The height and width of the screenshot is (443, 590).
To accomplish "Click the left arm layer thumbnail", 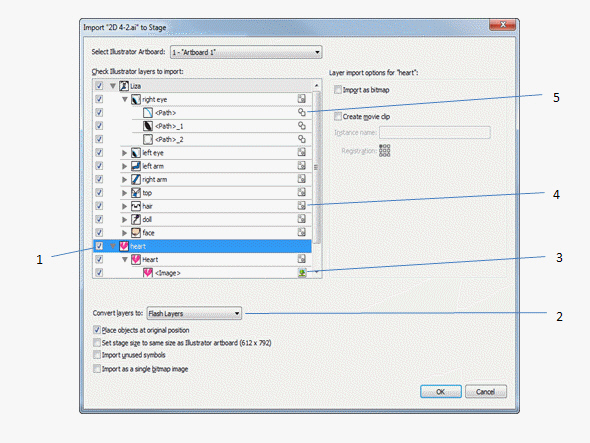I will coord(136,166).
